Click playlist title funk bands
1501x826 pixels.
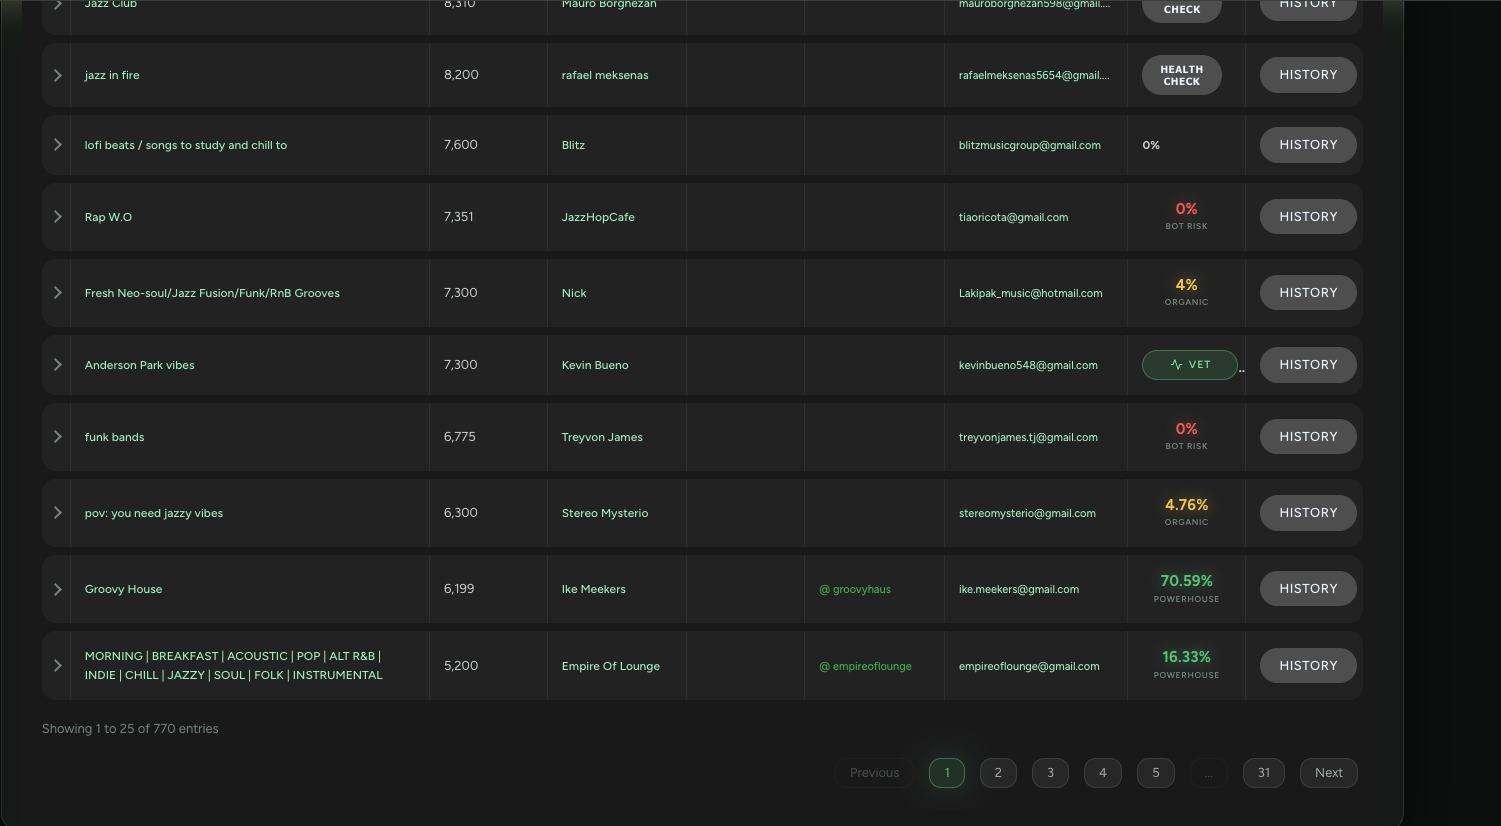114,437
